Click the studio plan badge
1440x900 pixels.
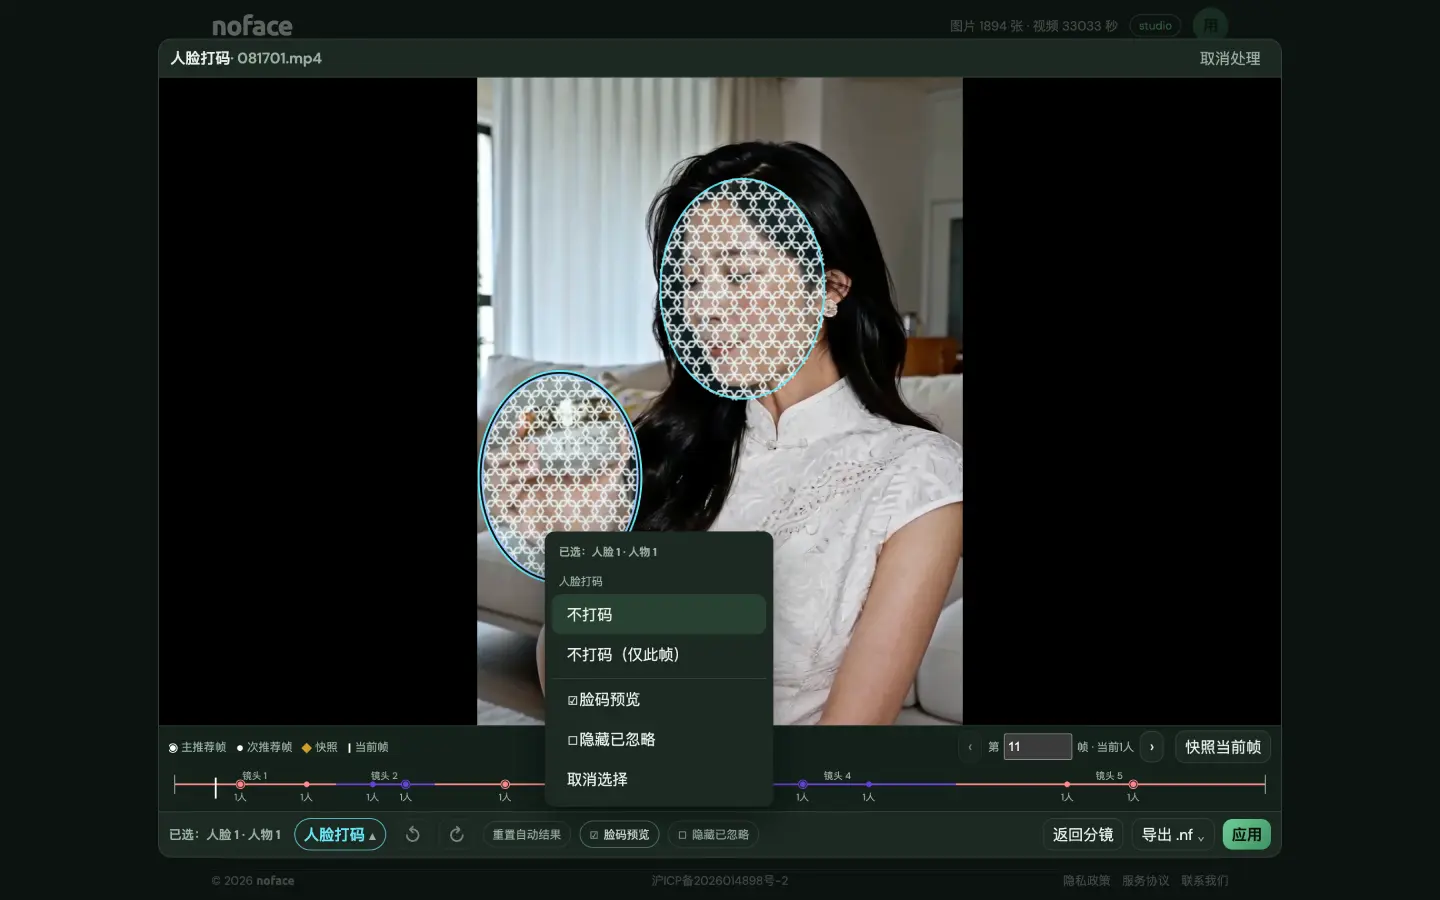(1155, 26)
